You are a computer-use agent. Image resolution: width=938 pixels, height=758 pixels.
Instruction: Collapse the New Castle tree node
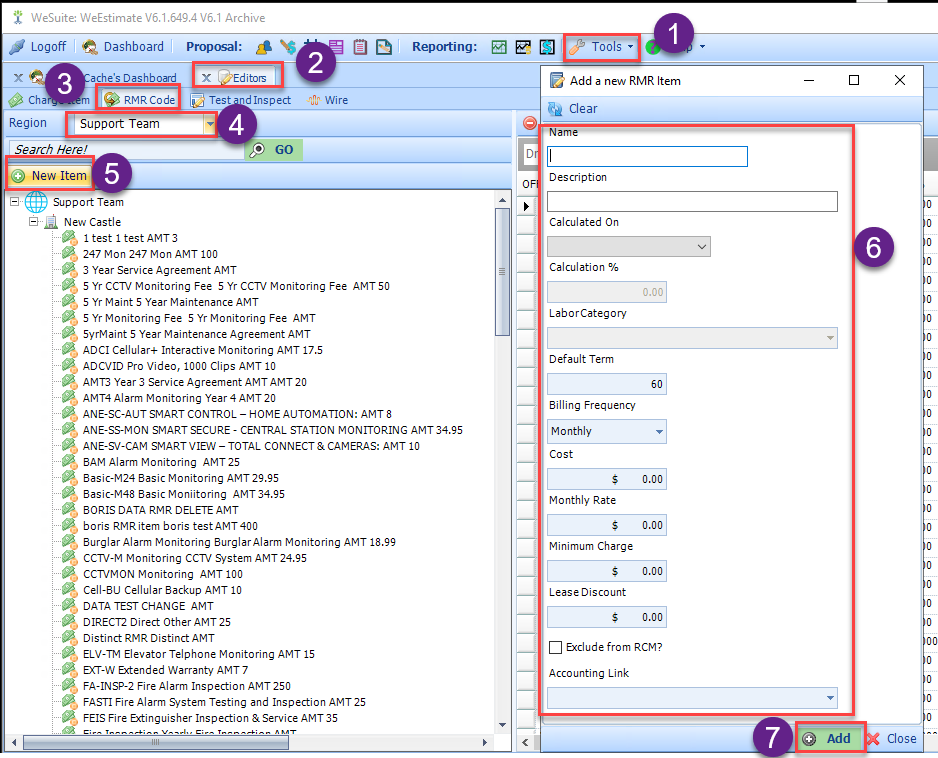[x=34, y=222]
